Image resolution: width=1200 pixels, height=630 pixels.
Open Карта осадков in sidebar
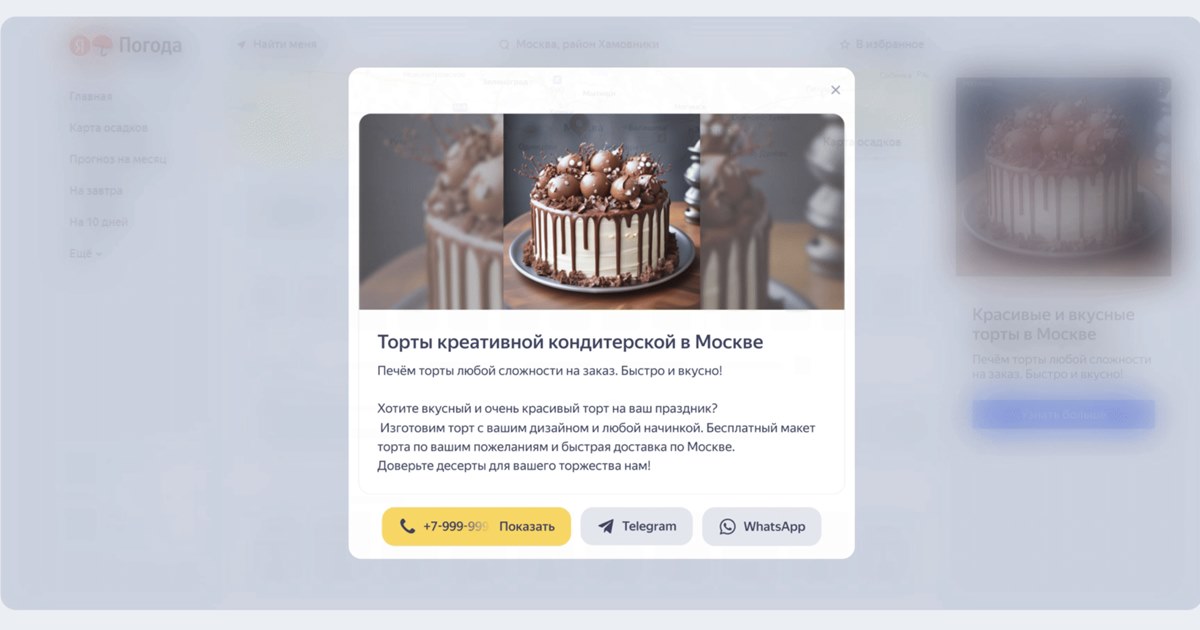click(x=109, y=128)
